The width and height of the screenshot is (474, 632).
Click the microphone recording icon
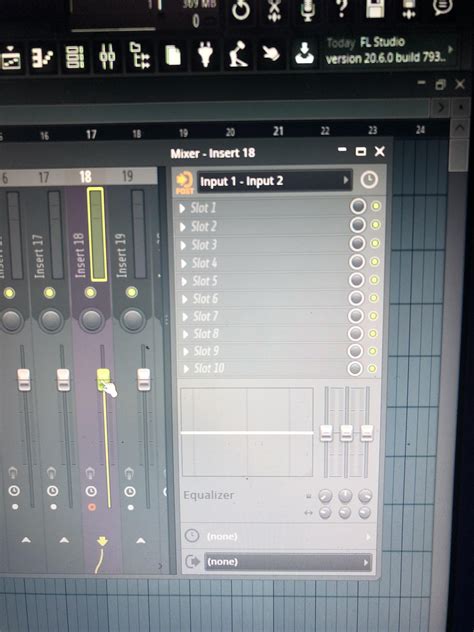point(308,10)
